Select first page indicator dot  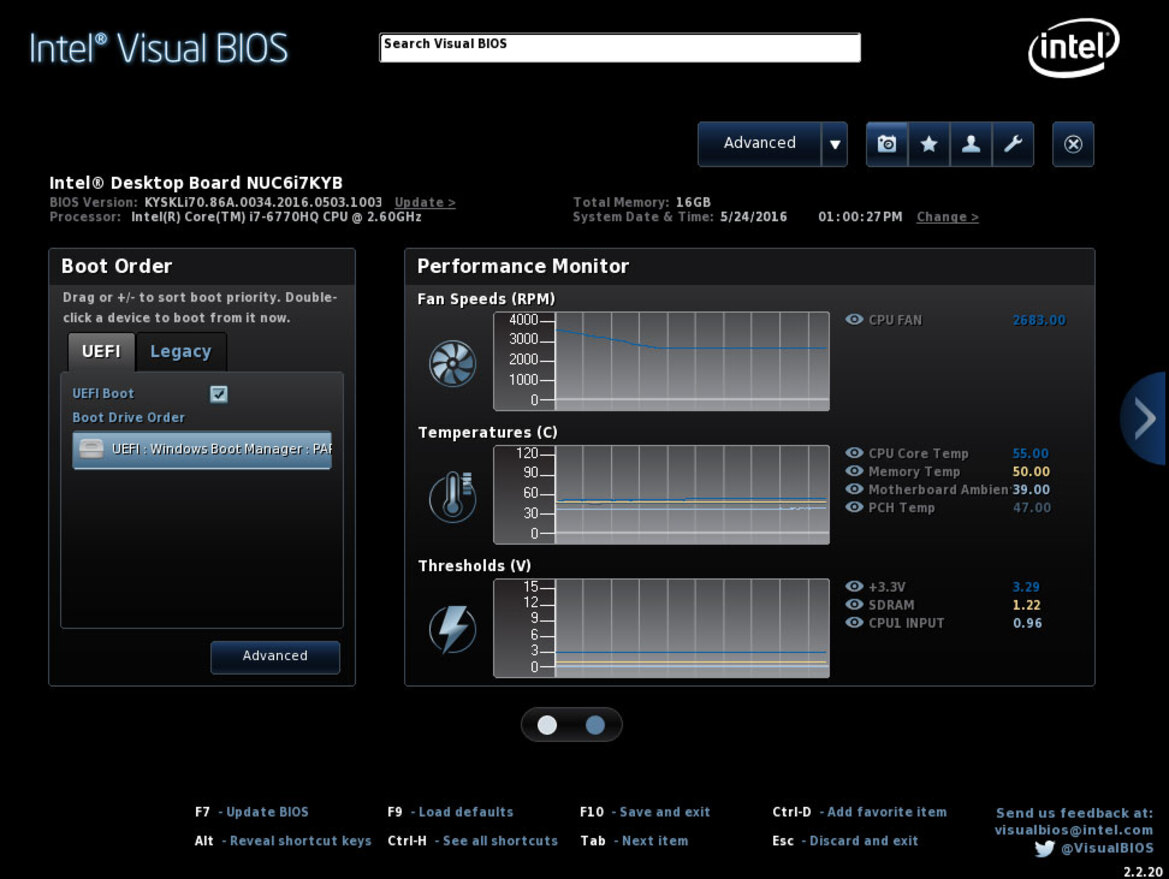[547, 725]
